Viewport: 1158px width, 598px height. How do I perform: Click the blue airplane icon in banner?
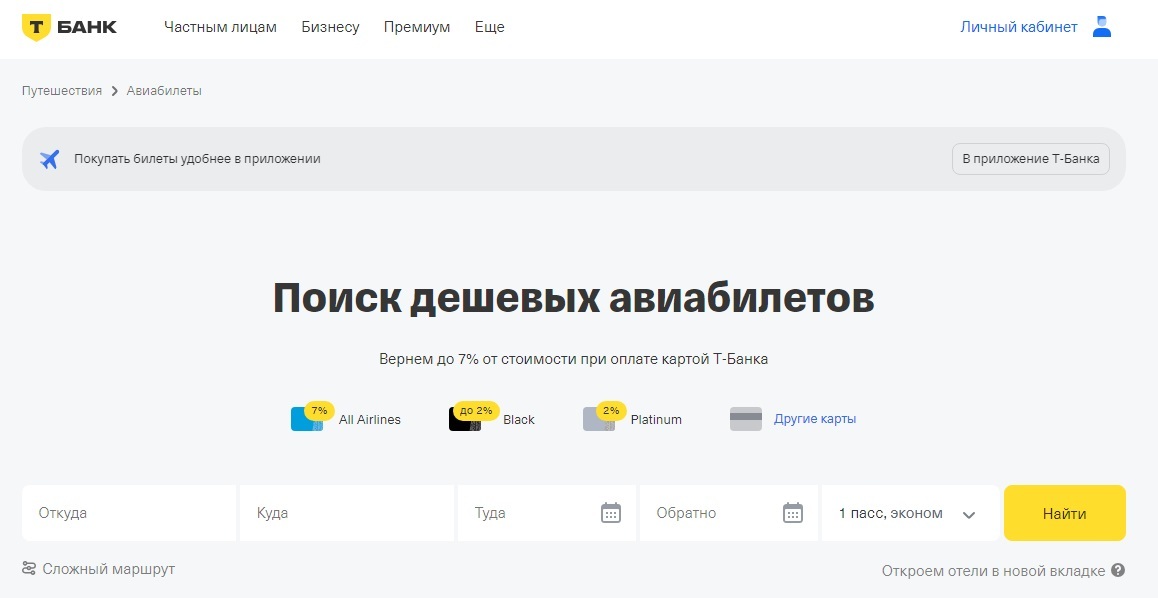point(49,159)
